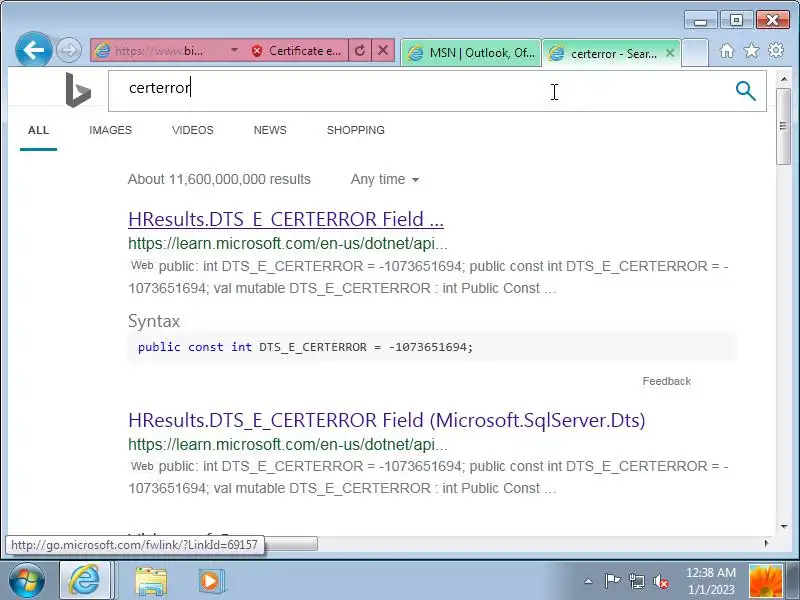The width and height of the screenshot is (800, 600).
Task: Expand the Any time filter dropdown
Action: tap(385, 180)
